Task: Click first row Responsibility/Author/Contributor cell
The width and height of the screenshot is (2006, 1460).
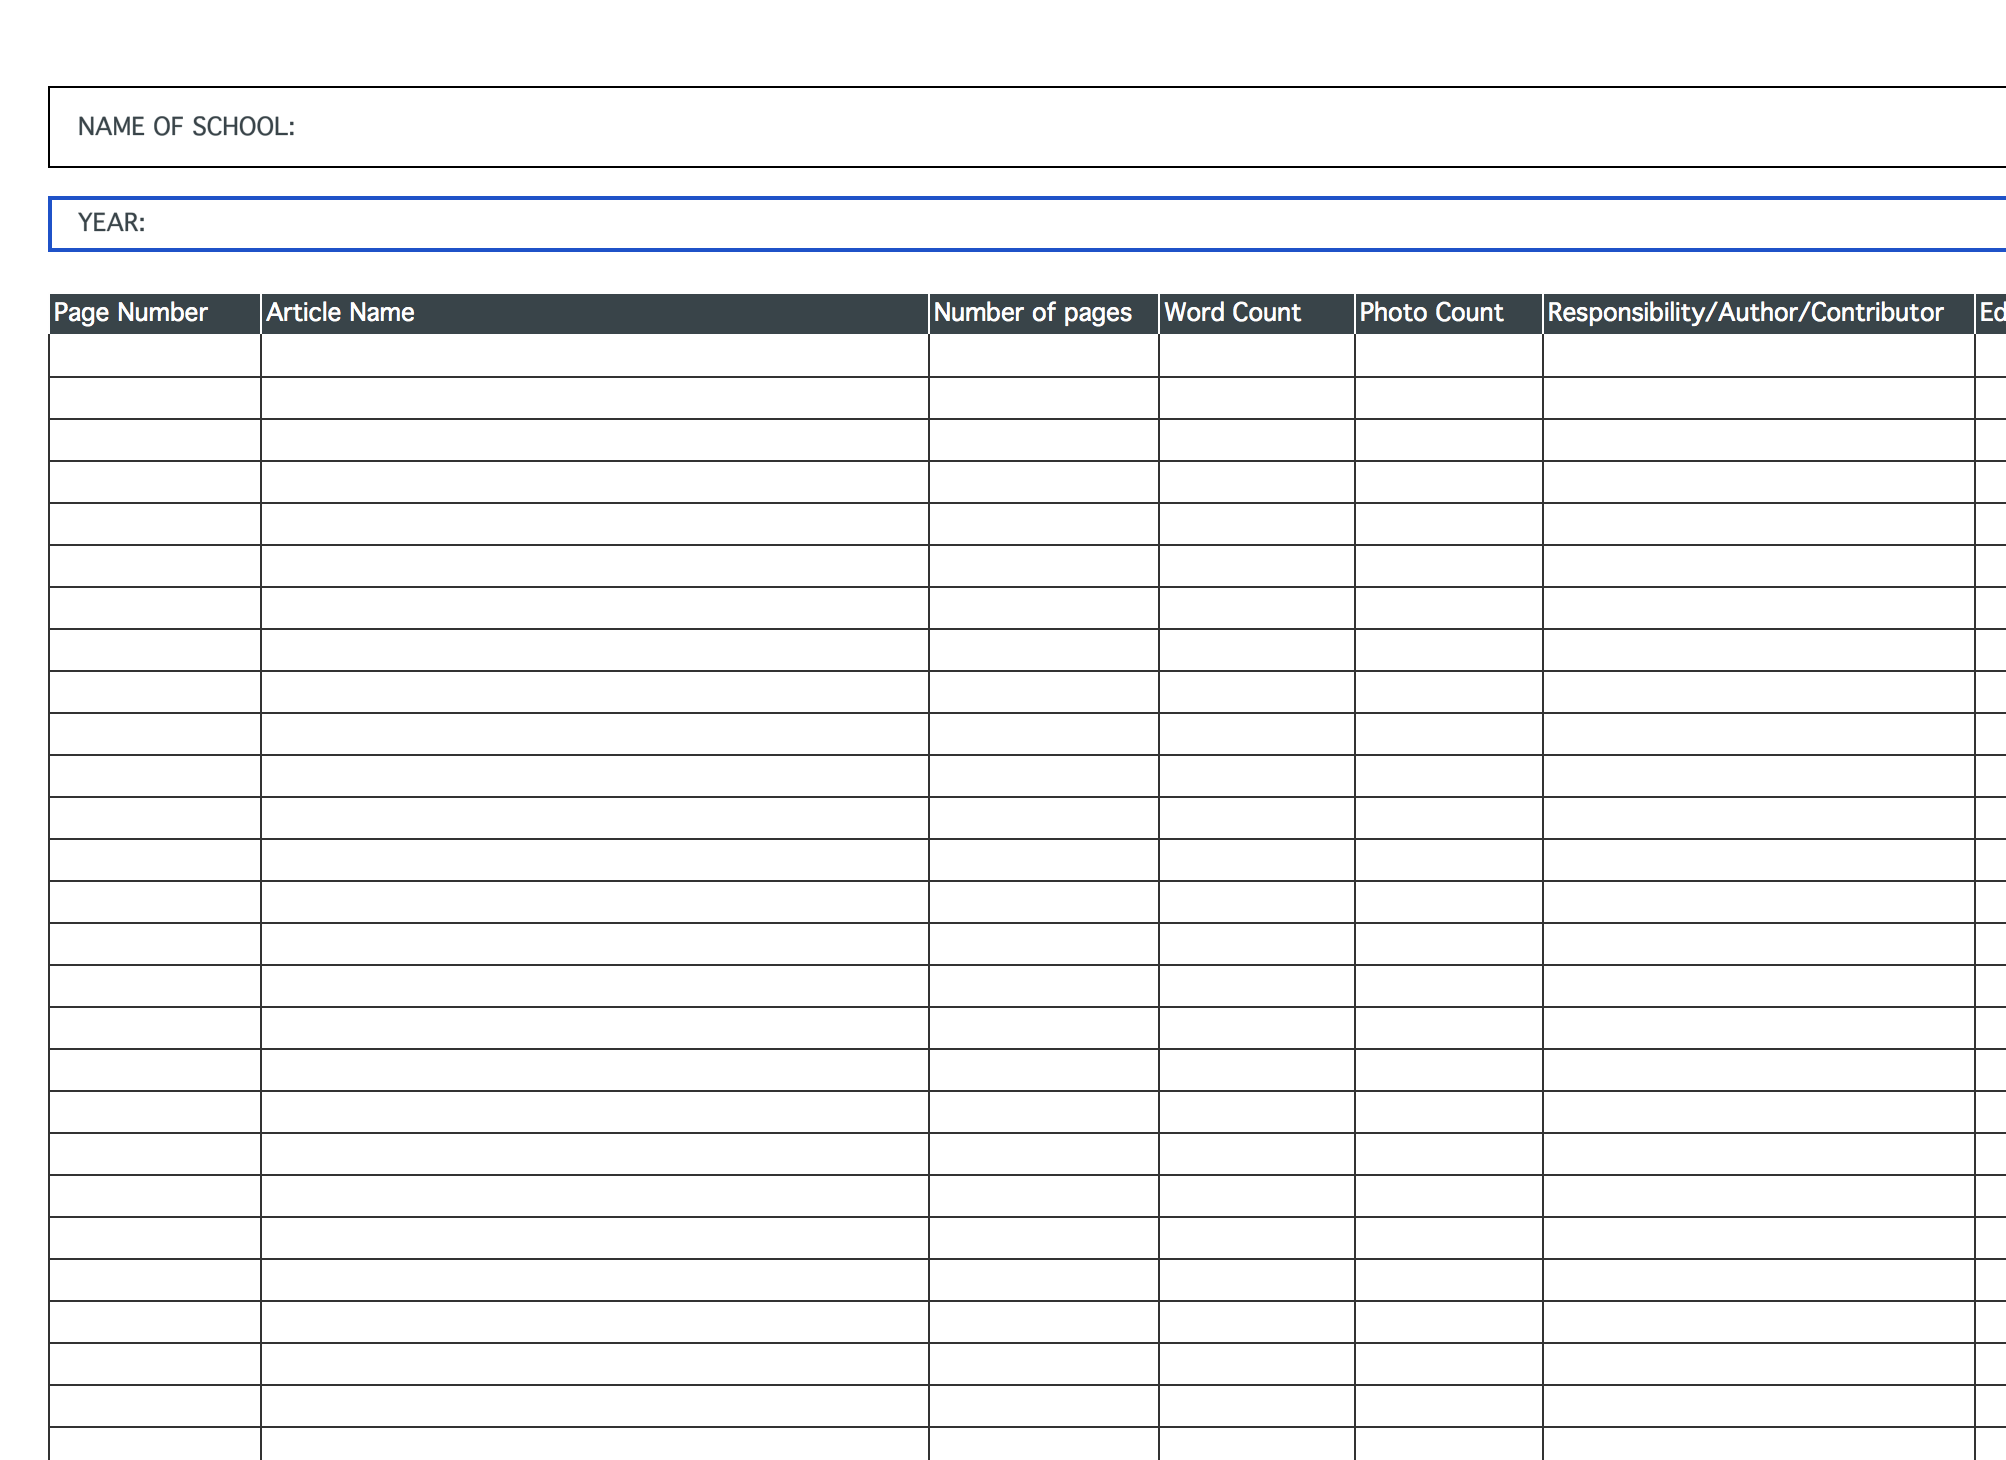Action: pos(1757,356)
